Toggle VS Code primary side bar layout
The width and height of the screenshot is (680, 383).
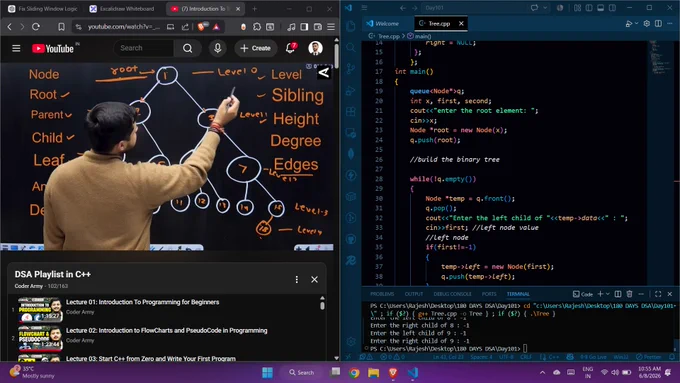[x=589, y=8]
